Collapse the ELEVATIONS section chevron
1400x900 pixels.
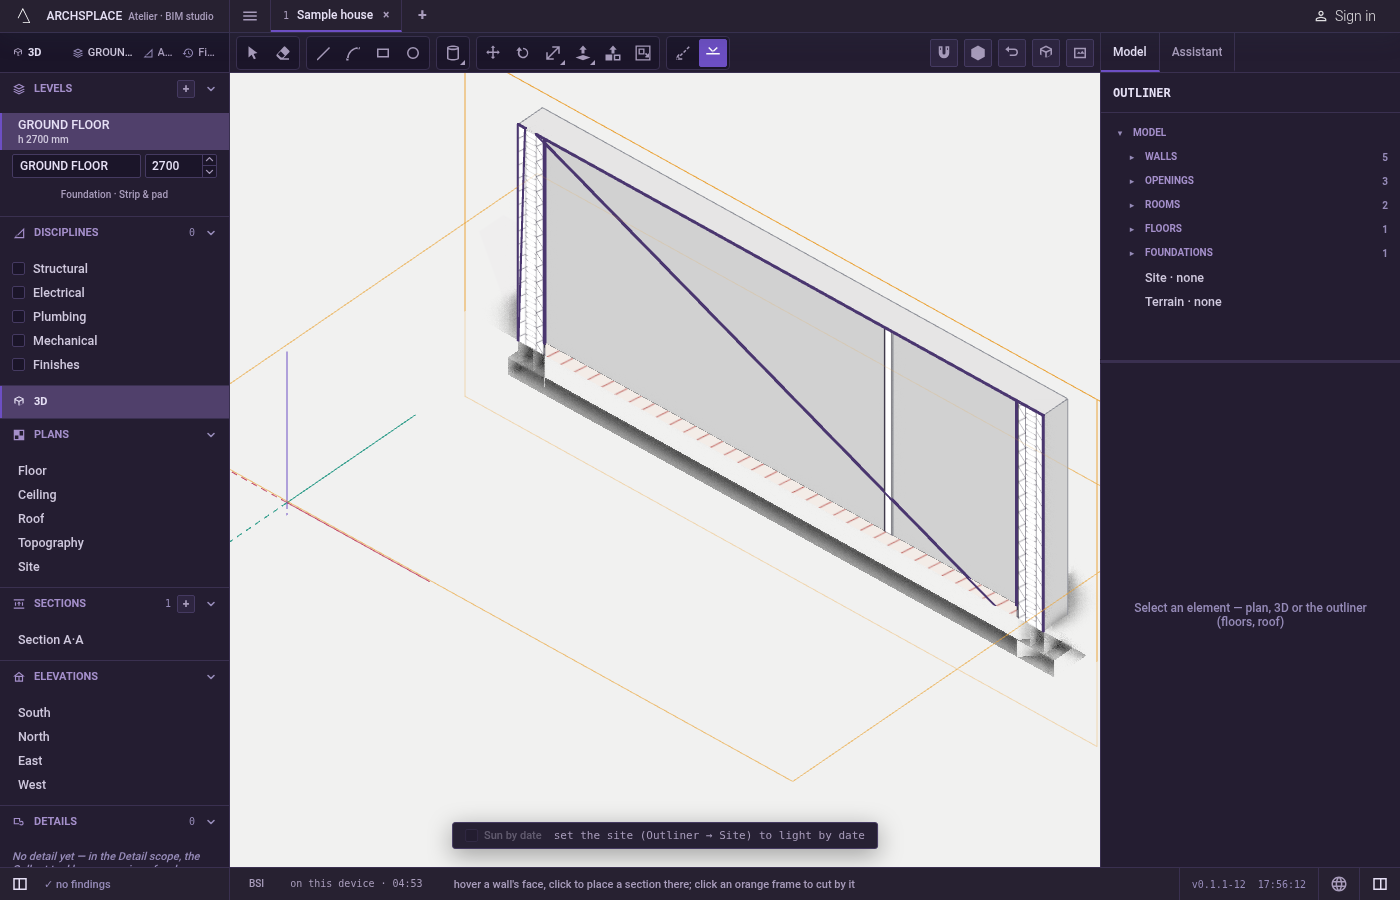coord(211,677)
